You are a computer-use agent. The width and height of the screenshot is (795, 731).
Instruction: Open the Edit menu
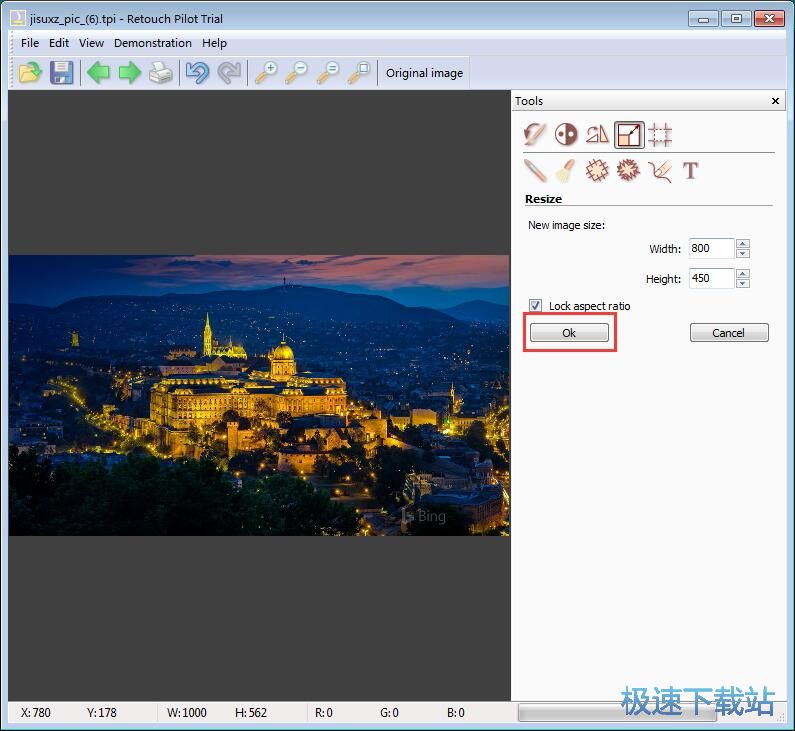pyautogui.click(x=59, y=43)
